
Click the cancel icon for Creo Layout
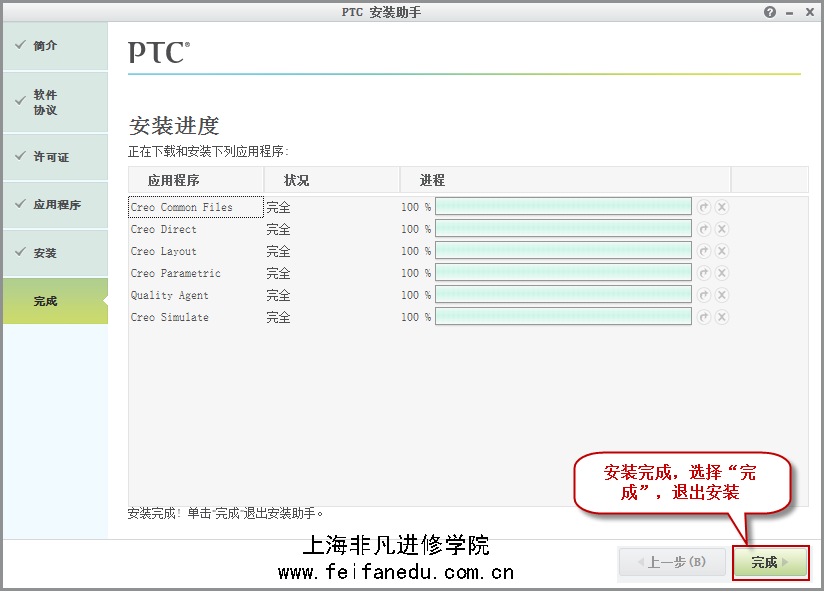pos(722,251)
